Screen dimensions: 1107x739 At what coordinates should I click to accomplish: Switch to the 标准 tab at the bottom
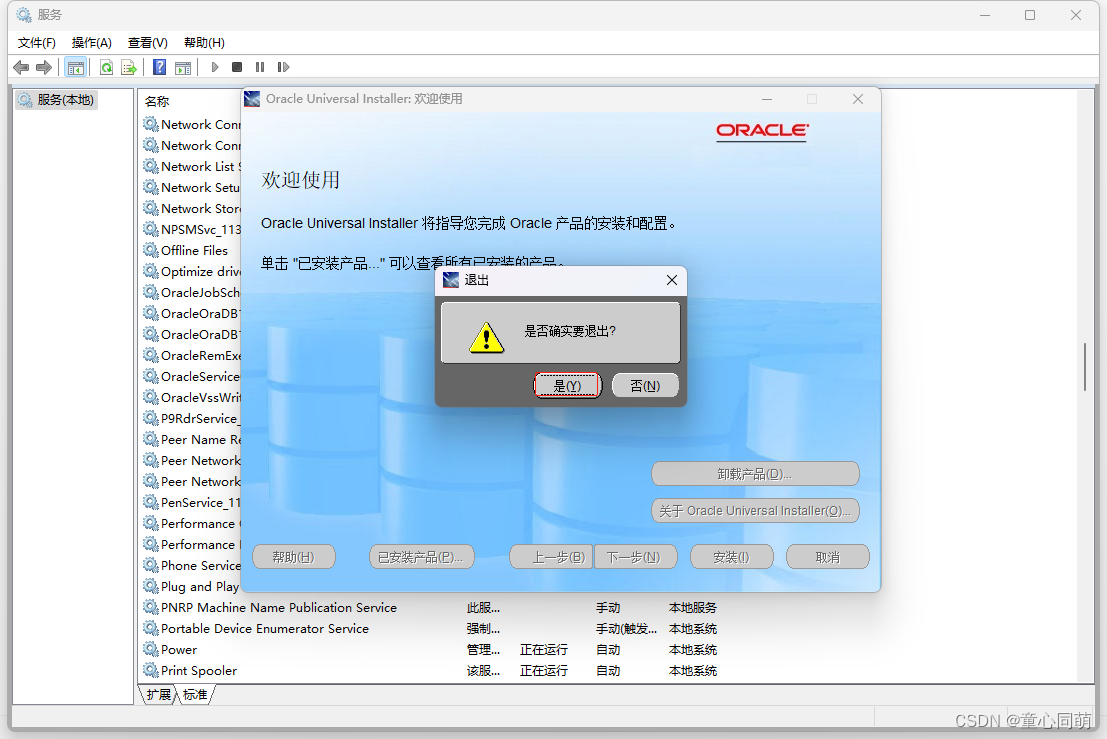(195, 695)
